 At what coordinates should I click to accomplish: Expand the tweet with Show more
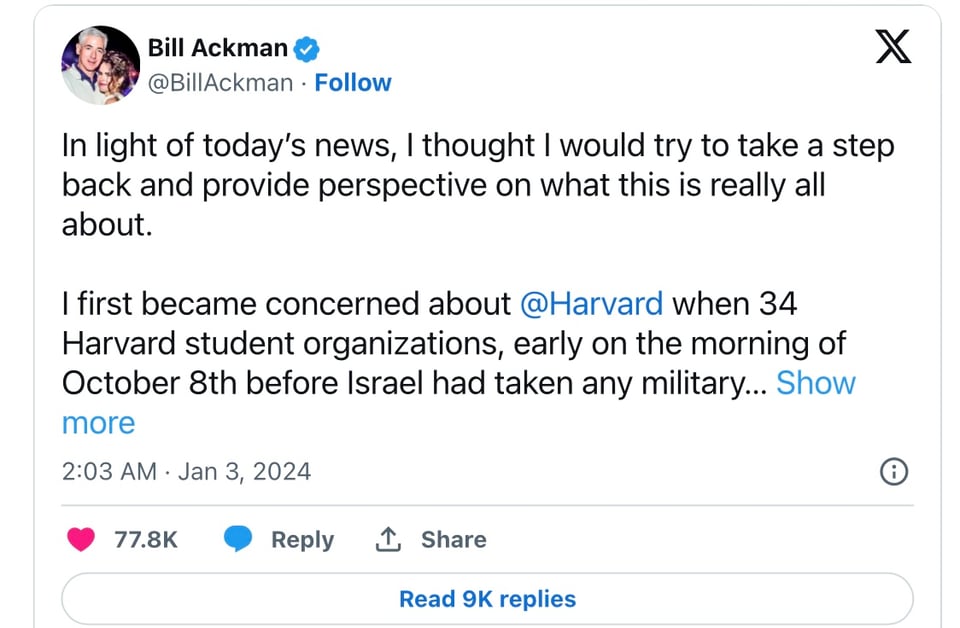coord(815,383)
